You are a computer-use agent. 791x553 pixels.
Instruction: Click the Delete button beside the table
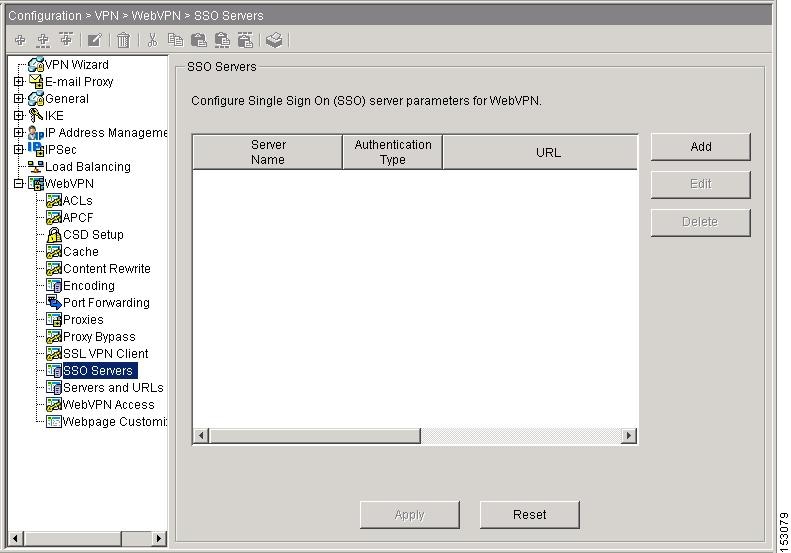[x=701, y=222]
